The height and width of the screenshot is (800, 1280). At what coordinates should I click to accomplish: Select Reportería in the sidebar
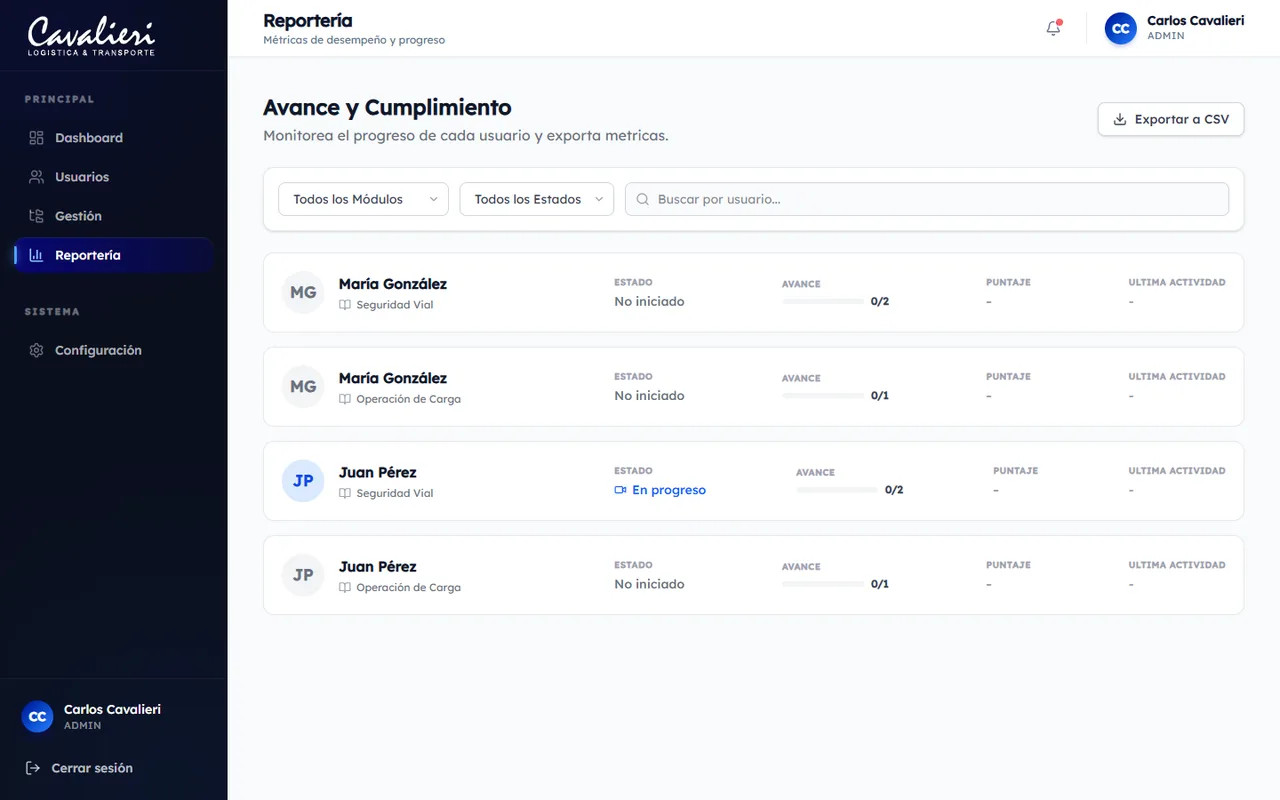[113, 255]
